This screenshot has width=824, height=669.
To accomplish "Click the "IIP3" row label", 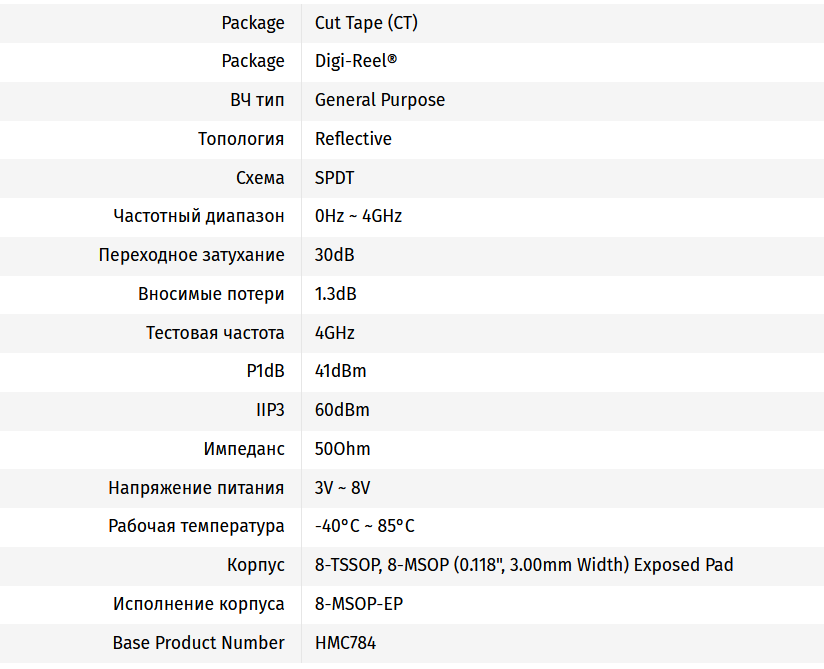I will click(270, 410).
